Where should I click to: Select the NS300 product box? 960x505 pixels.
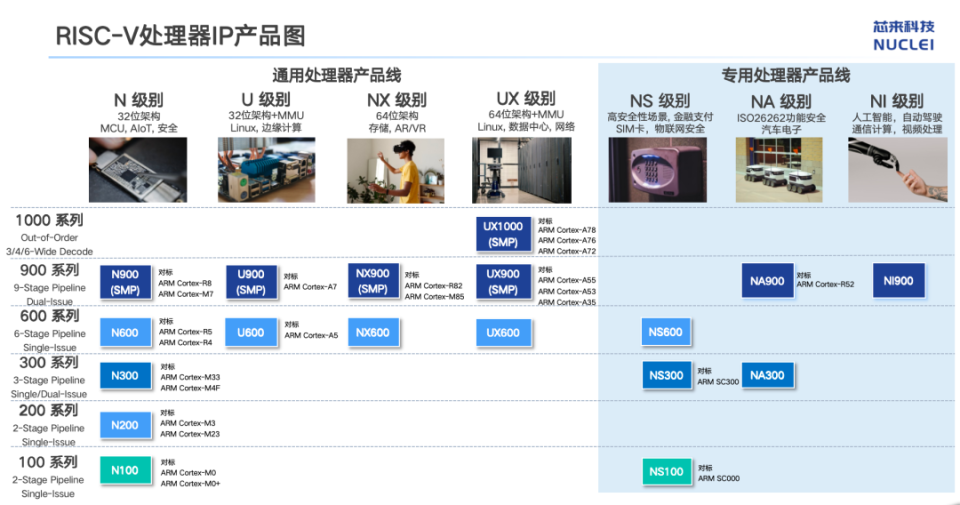666,375
